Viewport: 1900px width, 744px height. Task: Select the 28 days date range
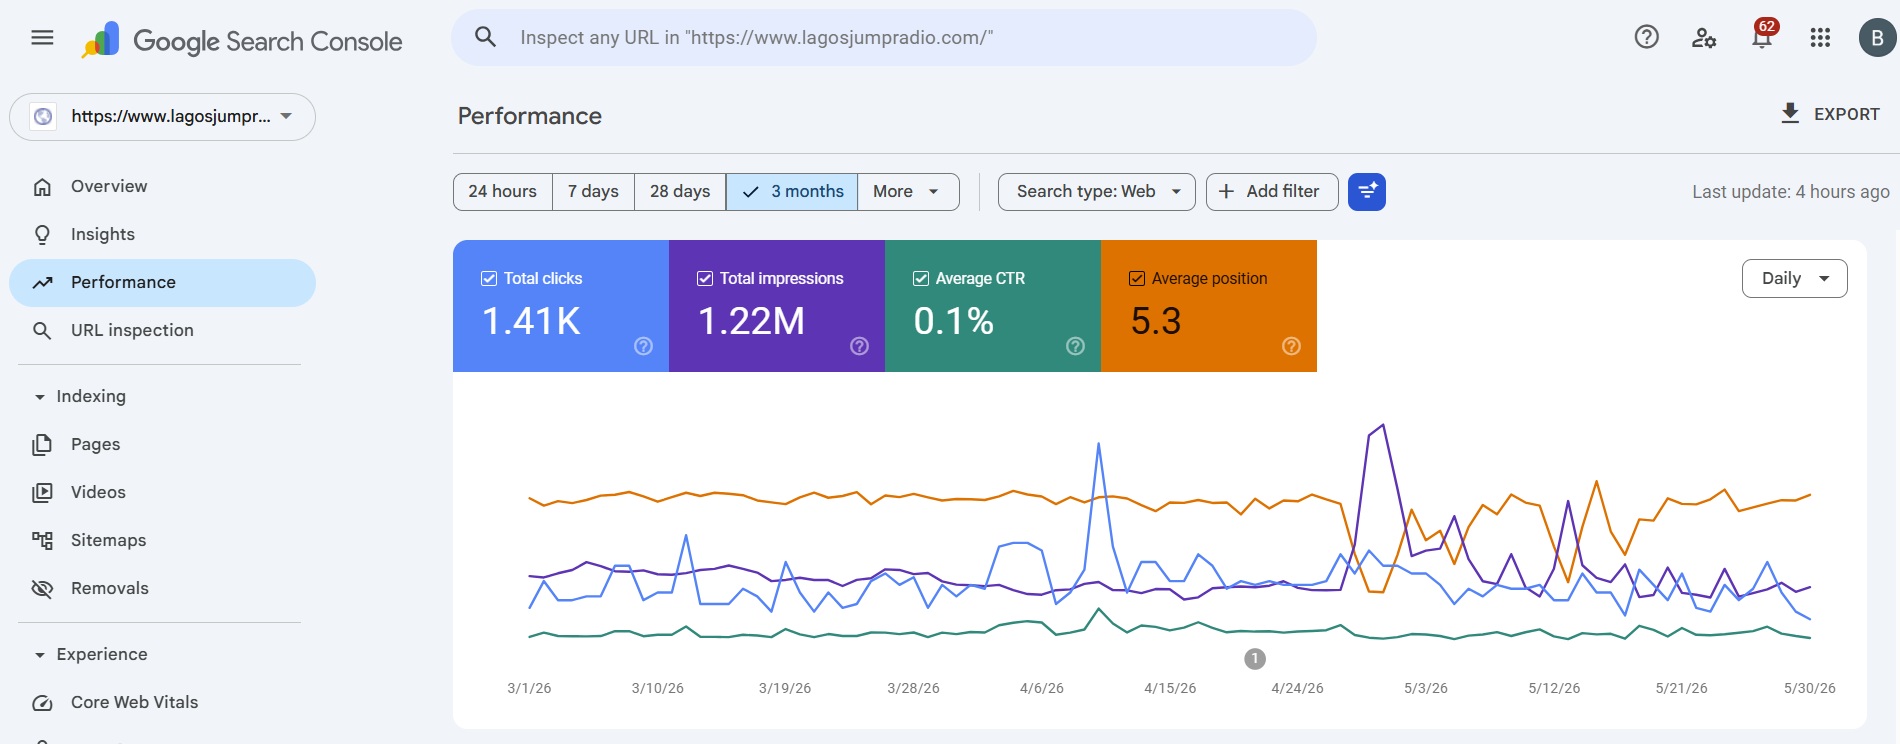[680, 191]
